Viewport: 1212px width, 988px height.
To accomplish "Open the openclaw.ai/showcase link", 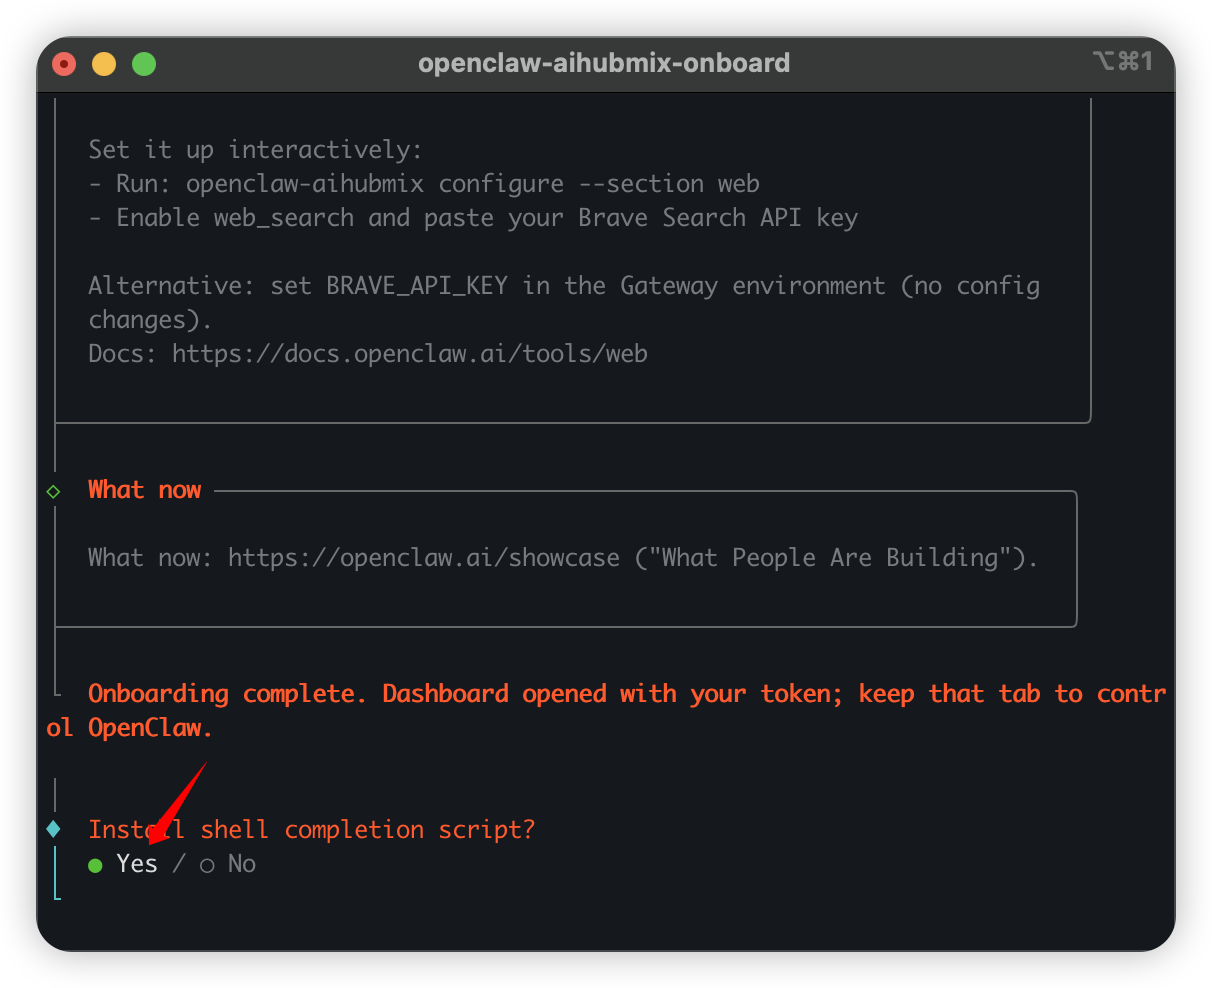I will click(424, 558).
